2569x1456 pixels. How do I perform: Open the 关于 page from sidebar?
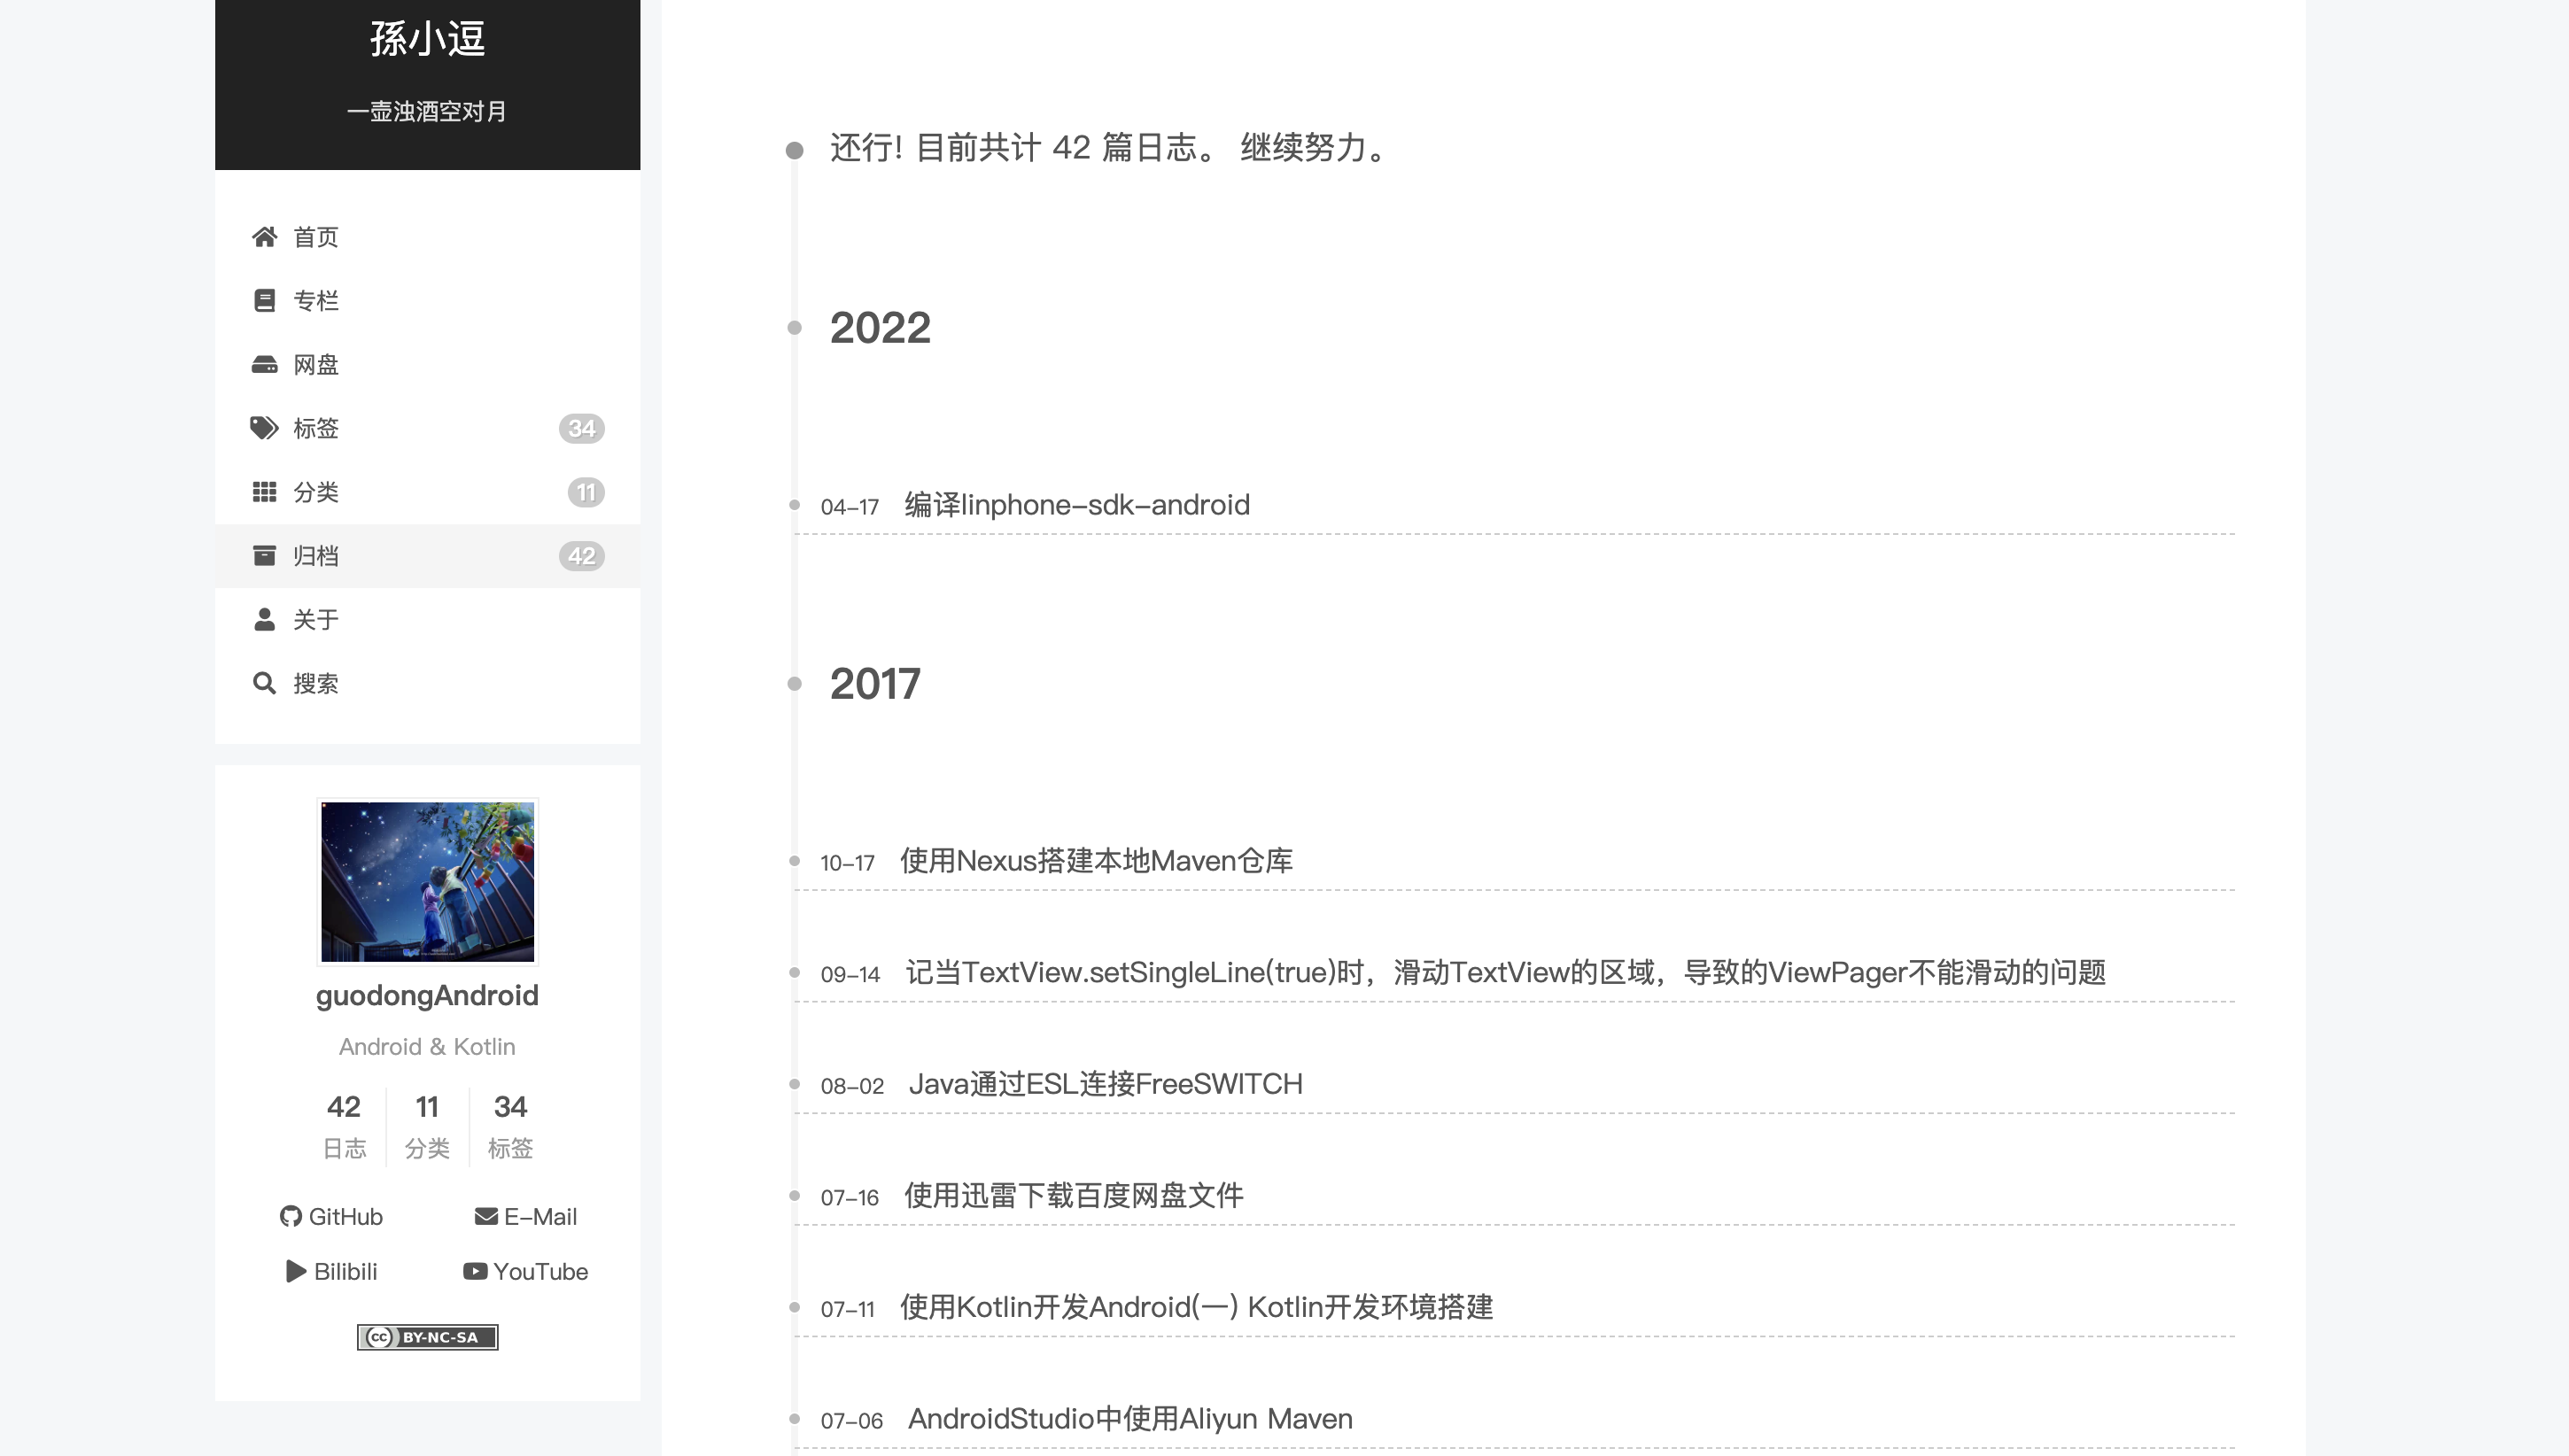click(316, 619)
